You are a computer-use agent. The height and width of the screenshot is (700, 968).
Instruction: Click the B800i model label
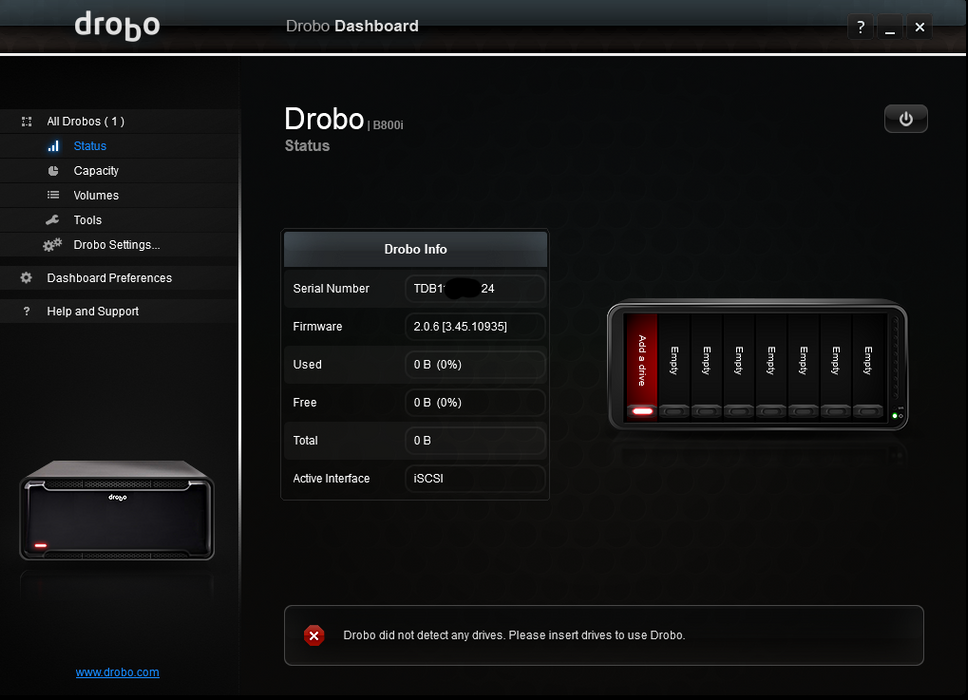(388, 125)
